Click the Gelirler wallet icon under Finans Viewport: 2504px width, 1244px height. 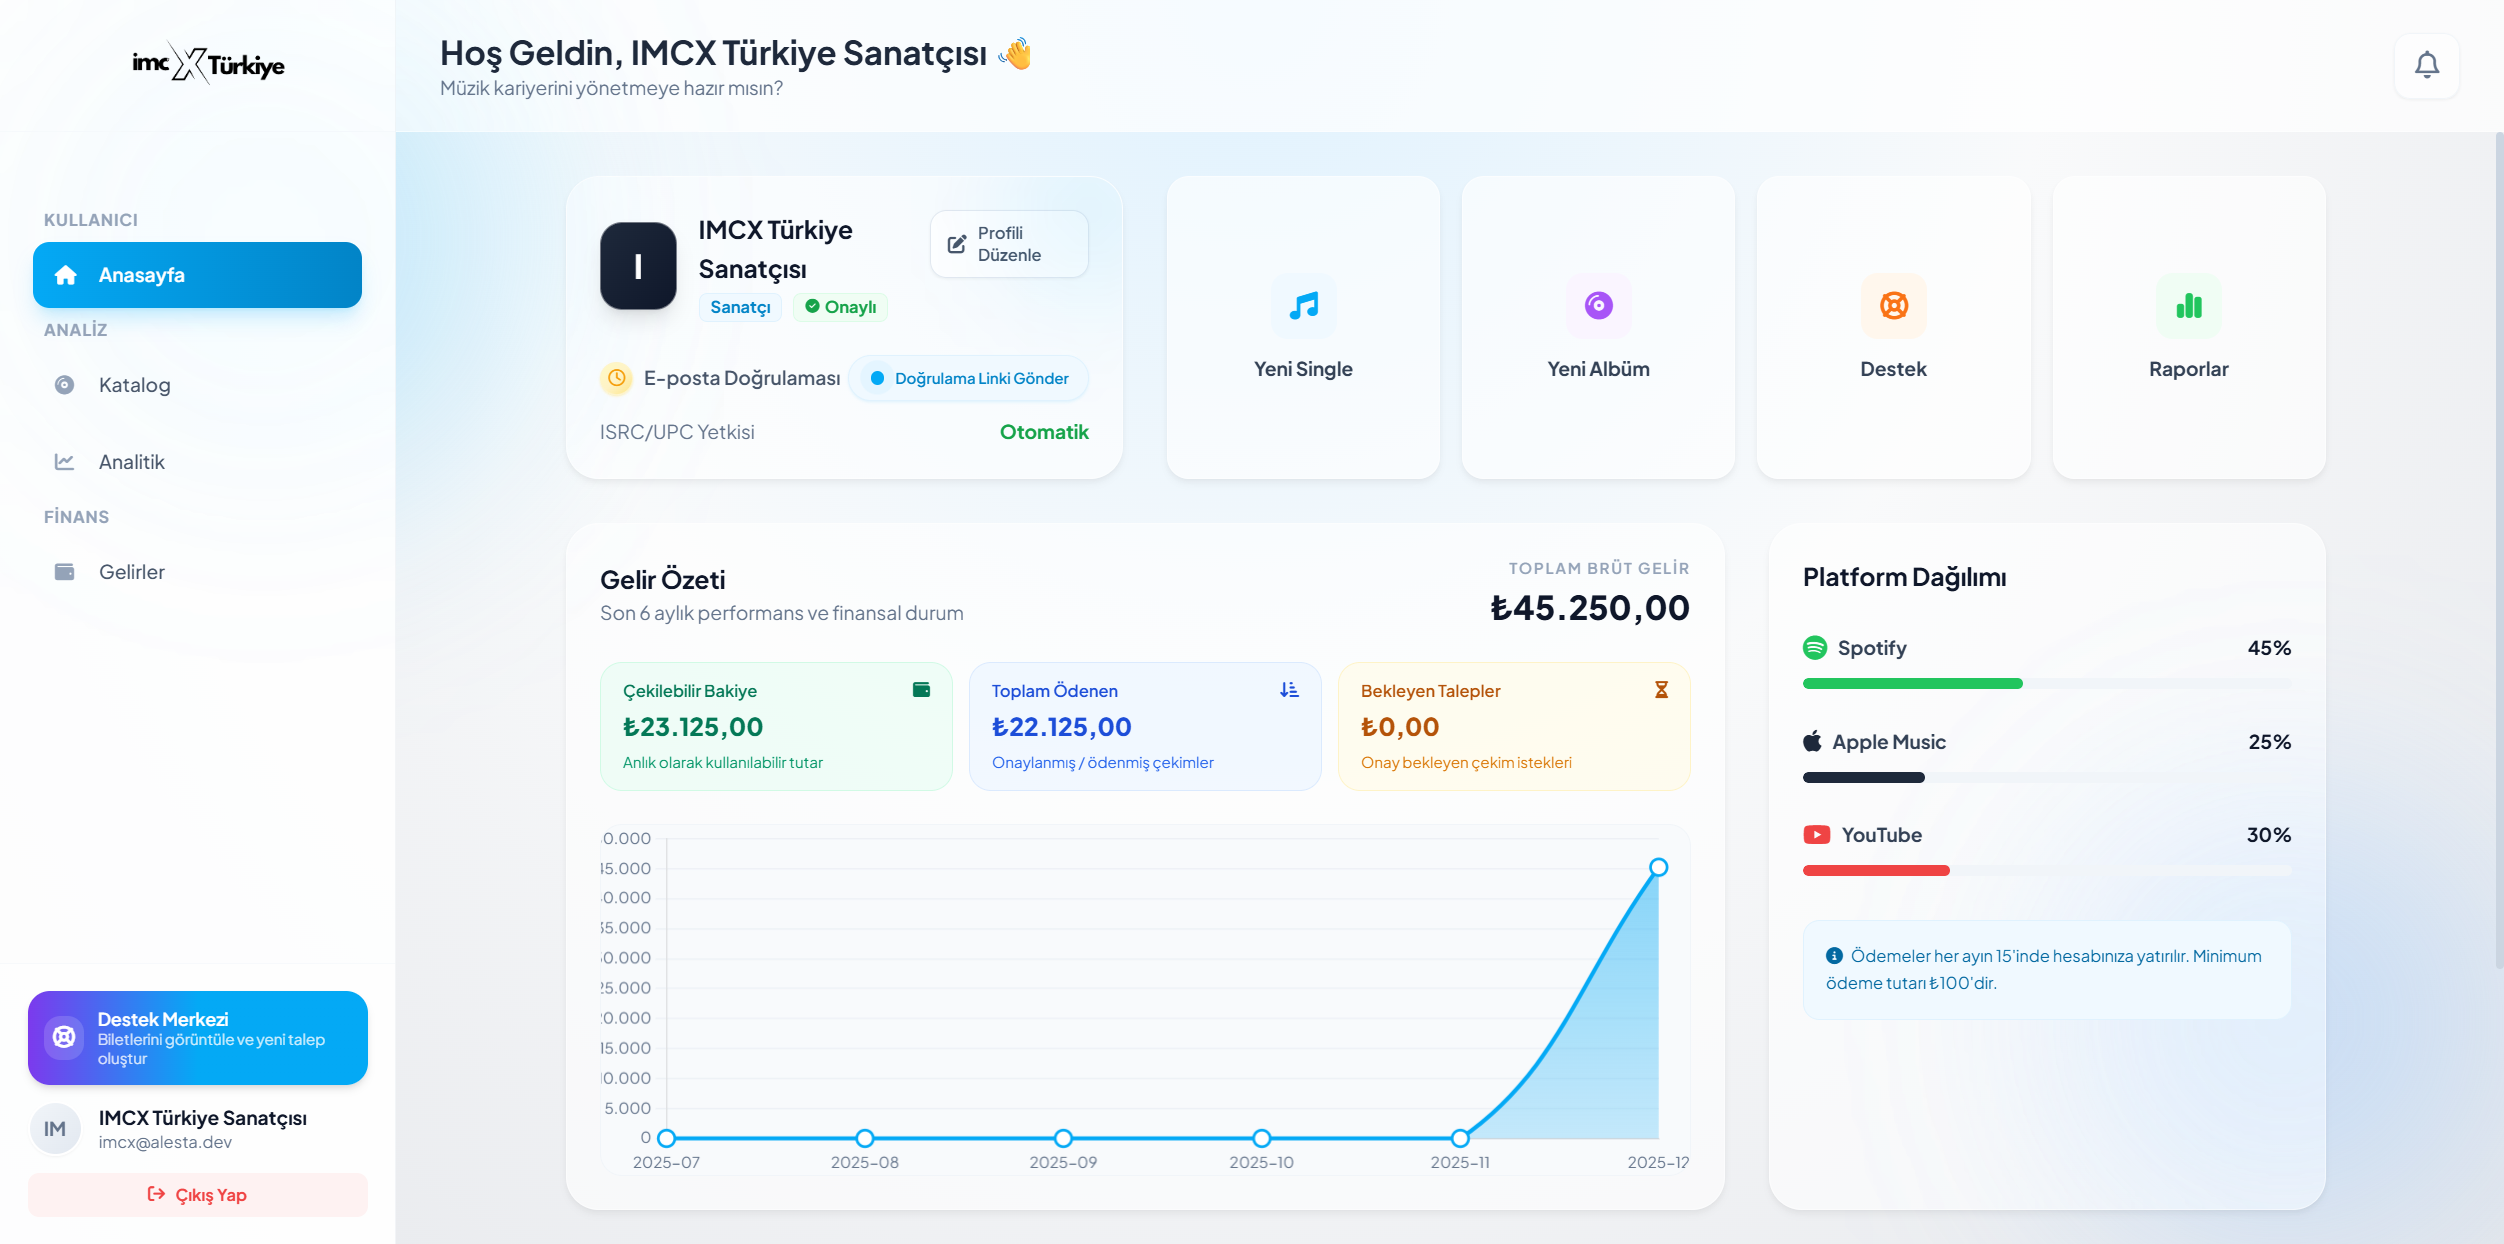pyautogui.click(x=64, y=572)
